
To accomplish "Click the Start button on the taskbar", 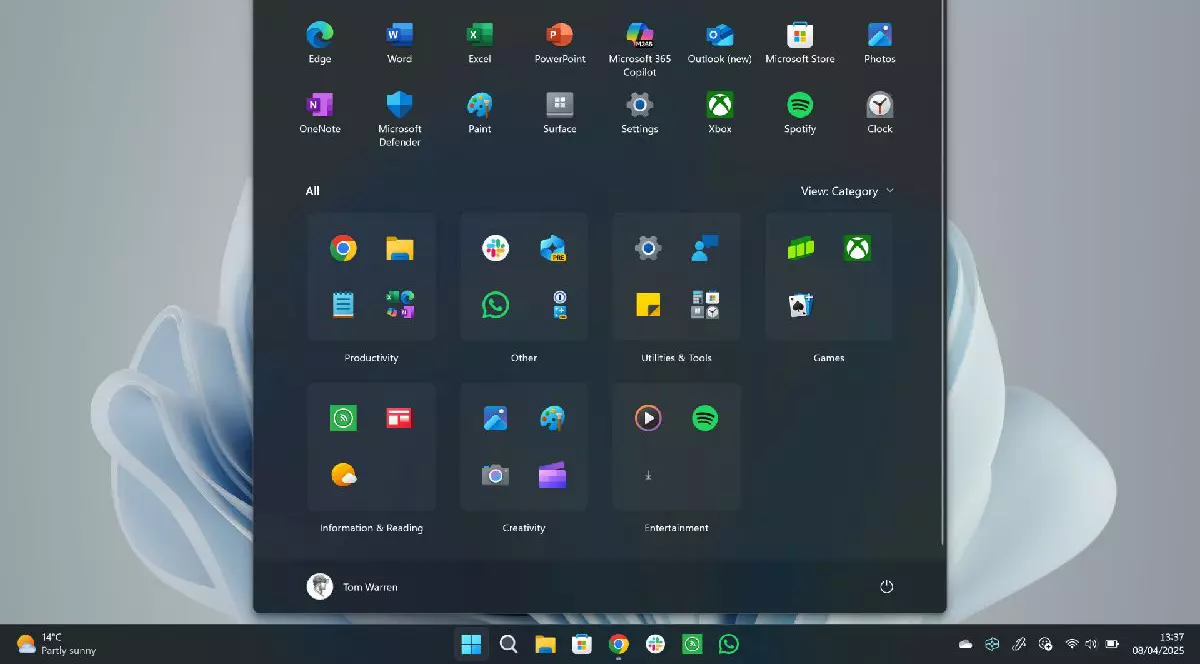I will tap(471, 644).
